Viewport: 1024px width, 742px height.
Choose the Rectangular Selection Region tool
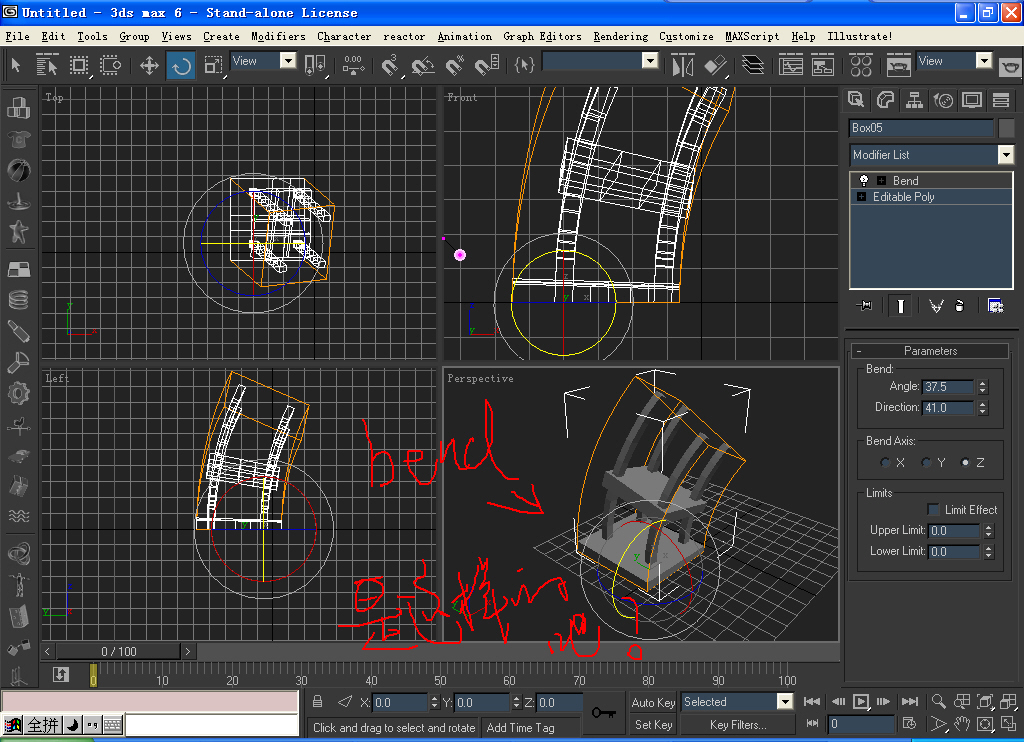click(x=79, y=65)
